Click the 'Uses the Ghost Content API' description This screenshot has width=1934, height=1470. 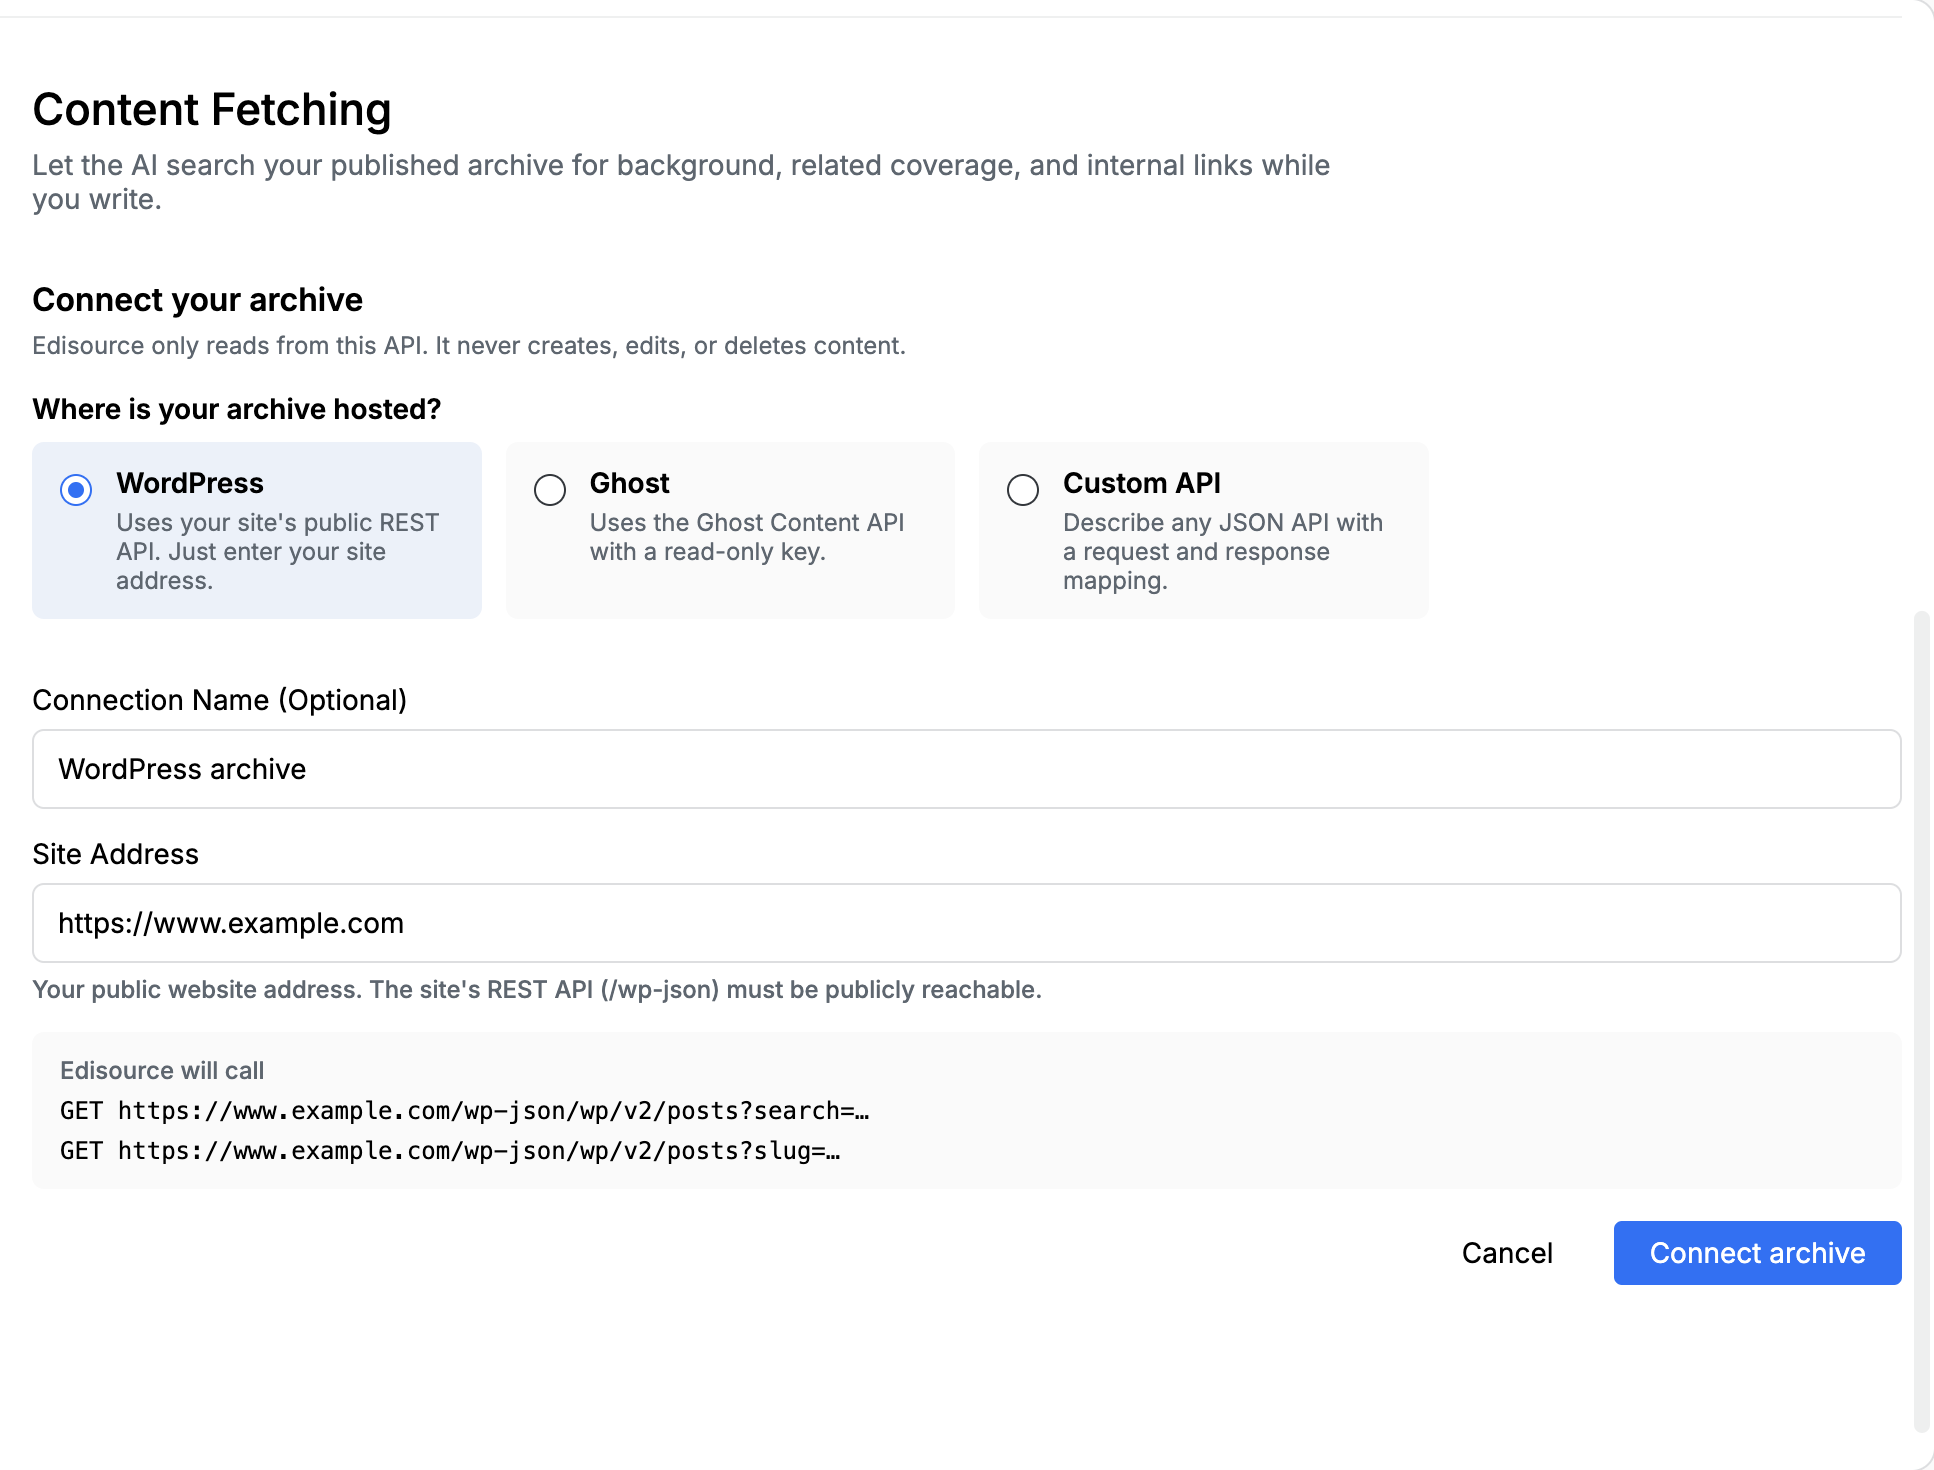747,537
